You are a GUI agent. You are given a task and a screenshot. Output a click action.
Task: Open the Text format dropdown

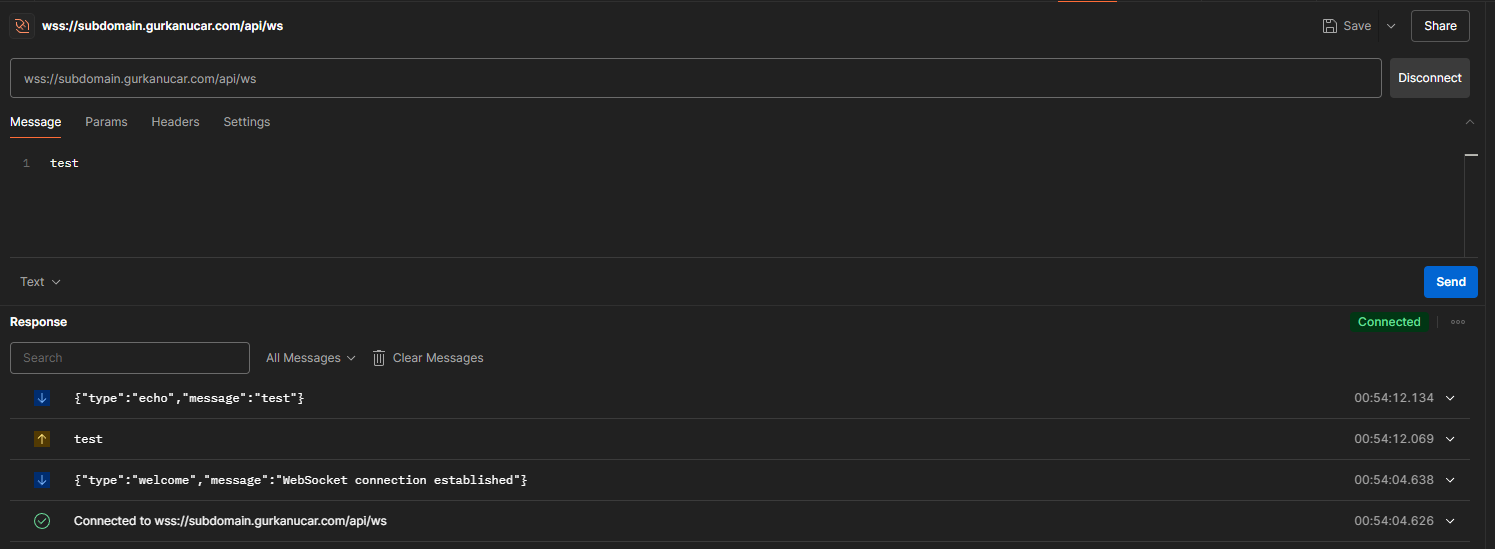40,282
